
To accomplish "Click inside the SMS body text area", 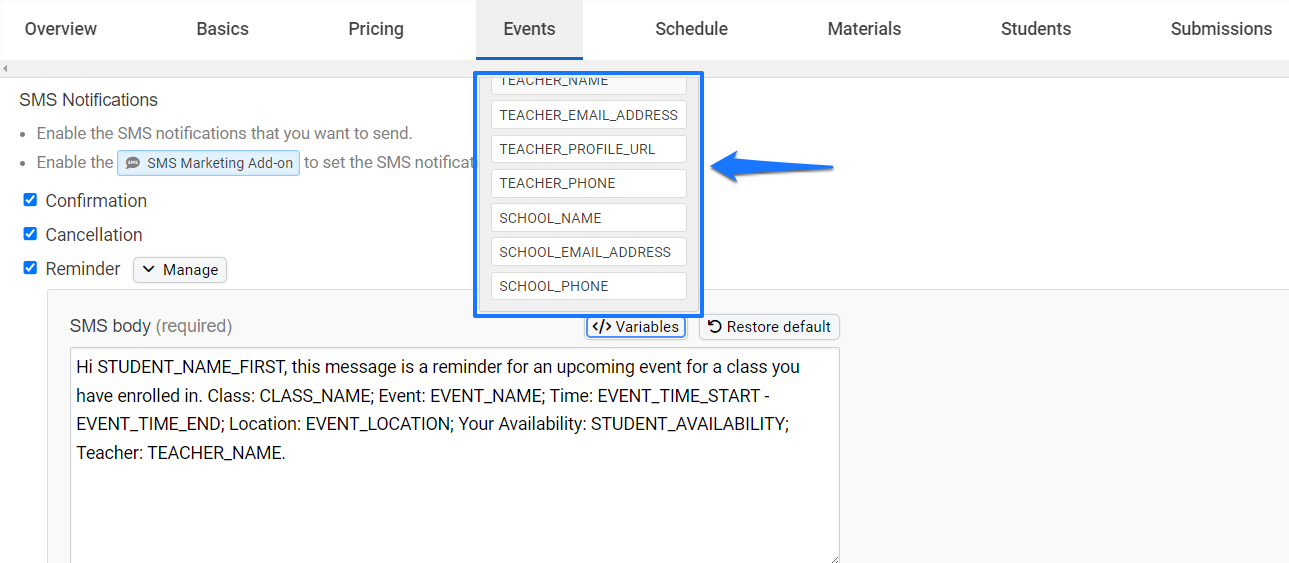I will [x=455, y=455].
